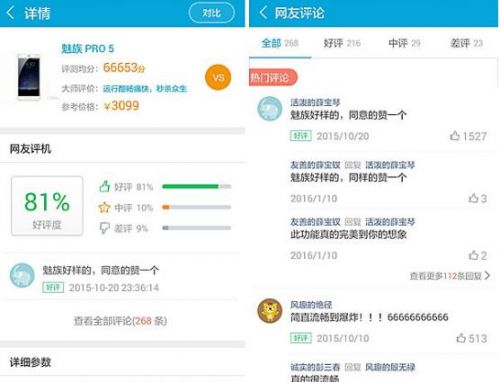Tap the star icon beside 中评 10%
This screenshot has height=382, width=500.
click(x=104, y=207)
